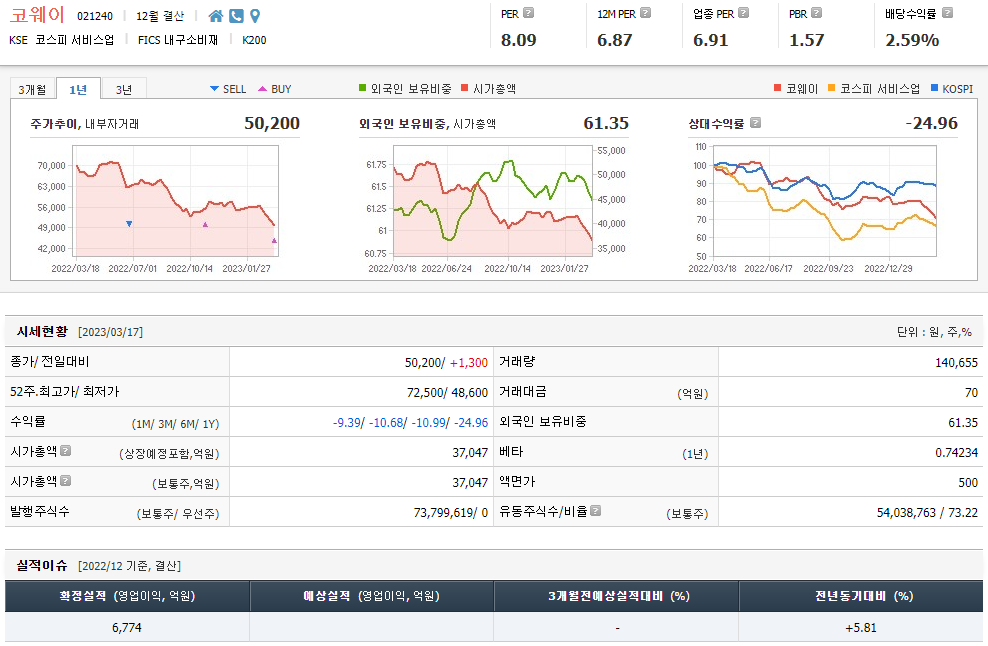The image size is (988, 646).
Task: Click the 3개월전예상실적대비 column header
Action: [616, 596]
